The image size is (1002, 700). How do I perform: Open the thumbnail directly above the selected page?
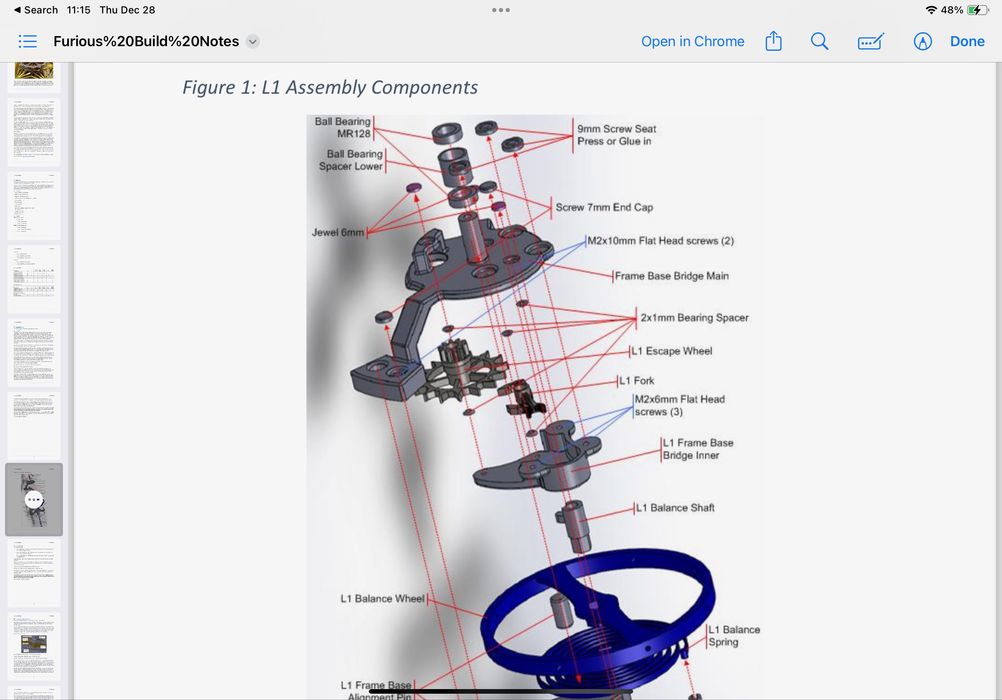(x=34, y=425)
